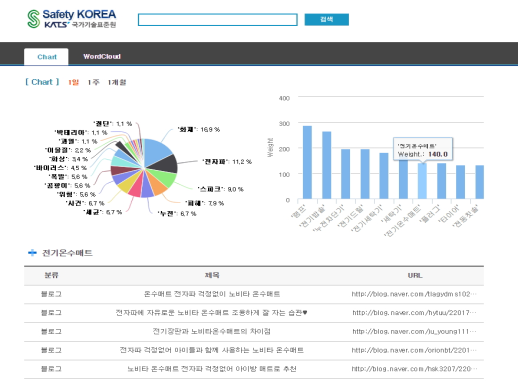The width and height of the screenshot is (519, 392).
Task: Click the Safety KOREA logo
Action: 72,19
